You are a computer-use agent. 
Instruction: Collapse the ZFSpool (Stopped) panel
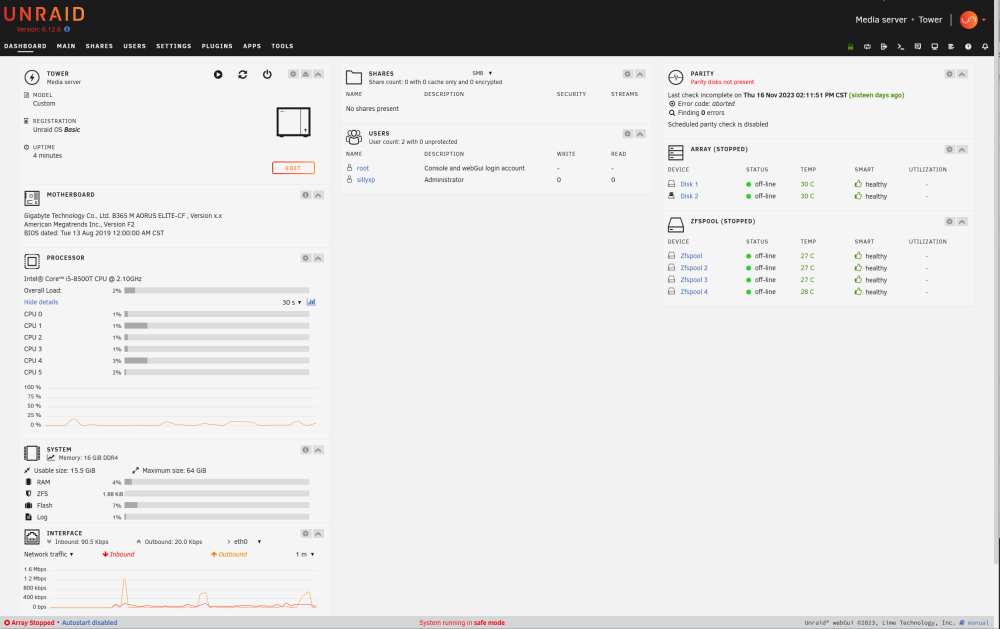coord(962,221)
